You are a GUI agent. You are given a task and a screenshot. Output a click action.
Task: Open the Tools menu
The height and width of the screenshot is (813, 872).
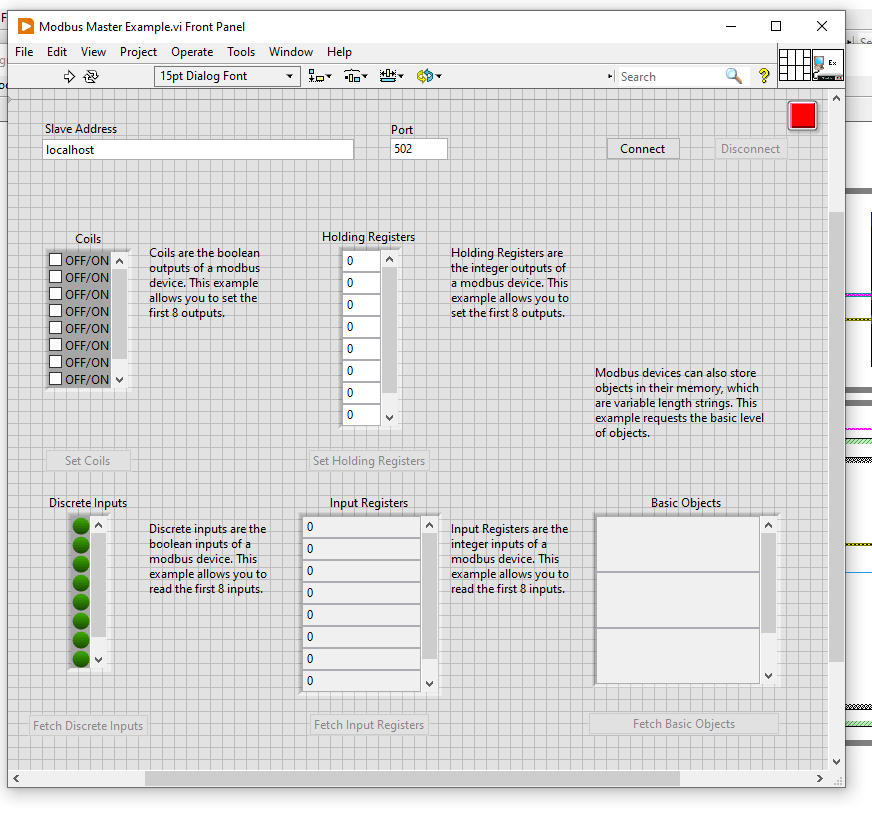[241, 52]
